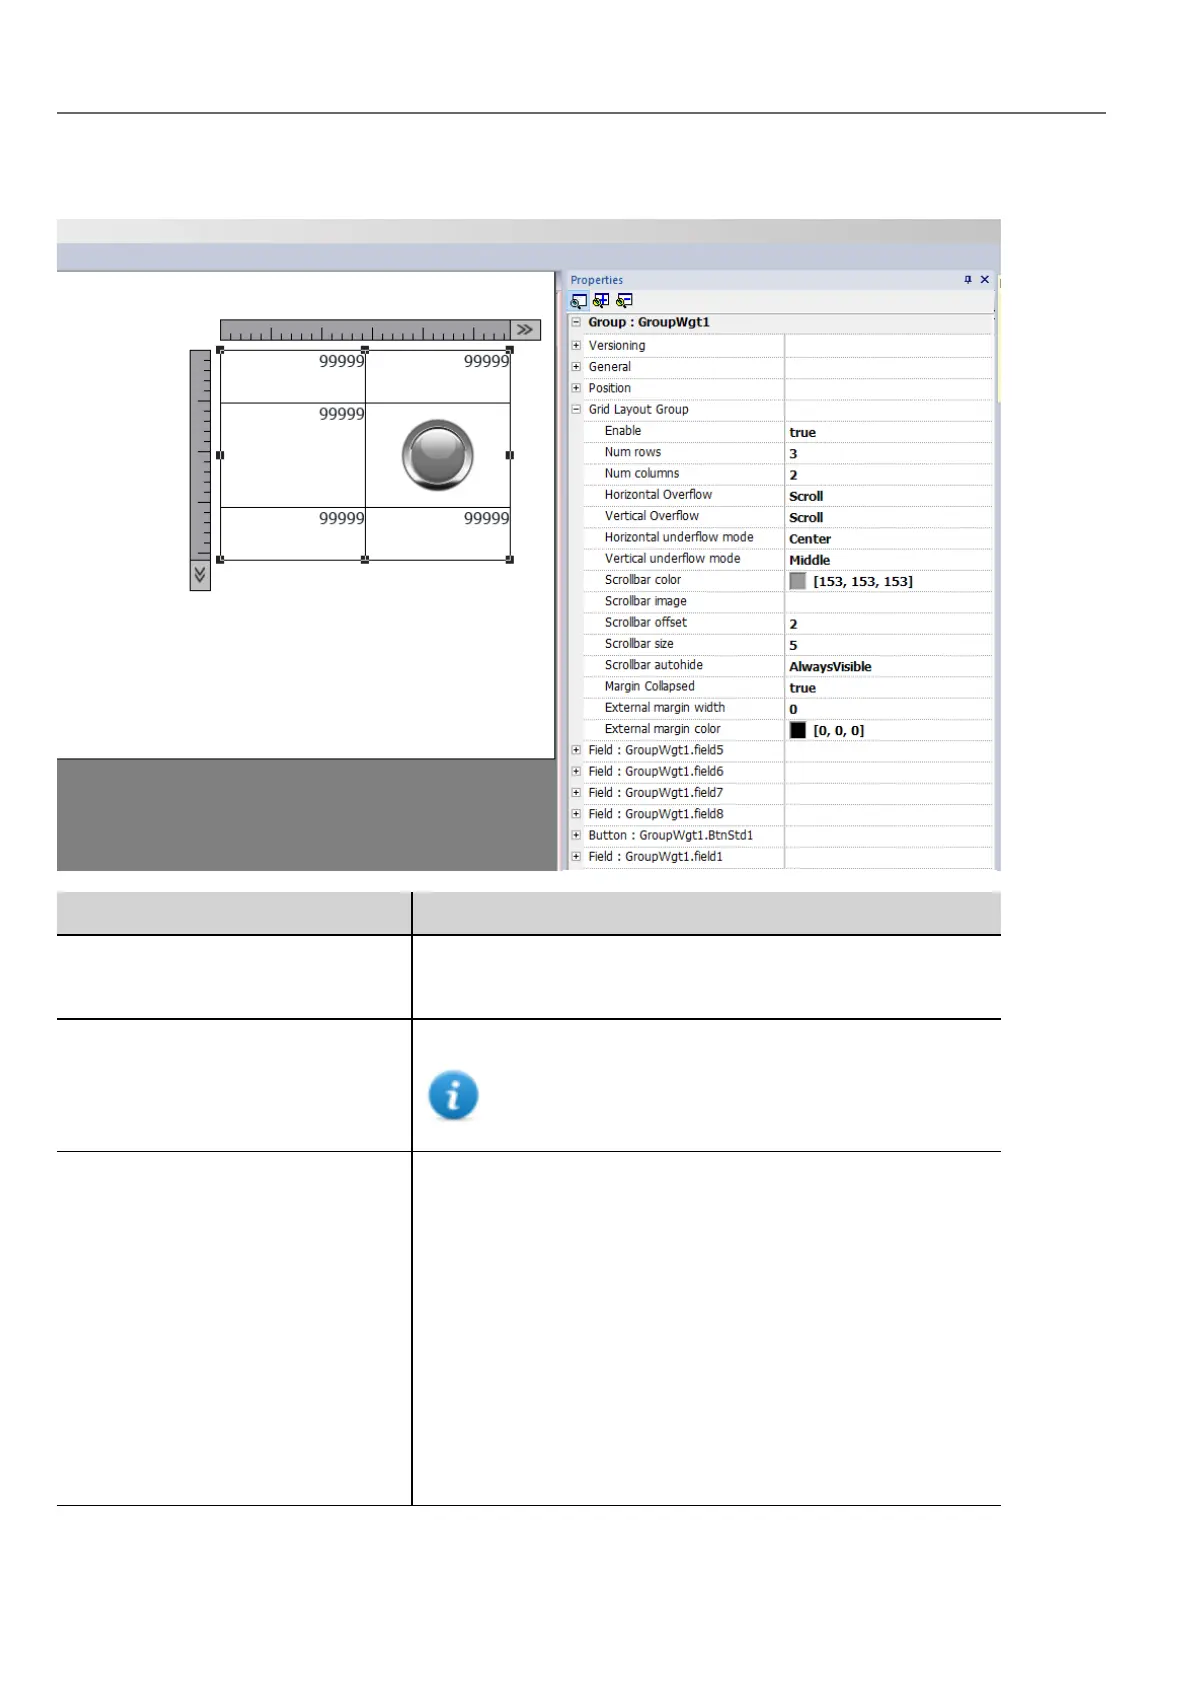Close the Properties panel
Image resolution: width=1191 pixels, height=1684 pixels.
pyautogui.click(x=985, y=280)
